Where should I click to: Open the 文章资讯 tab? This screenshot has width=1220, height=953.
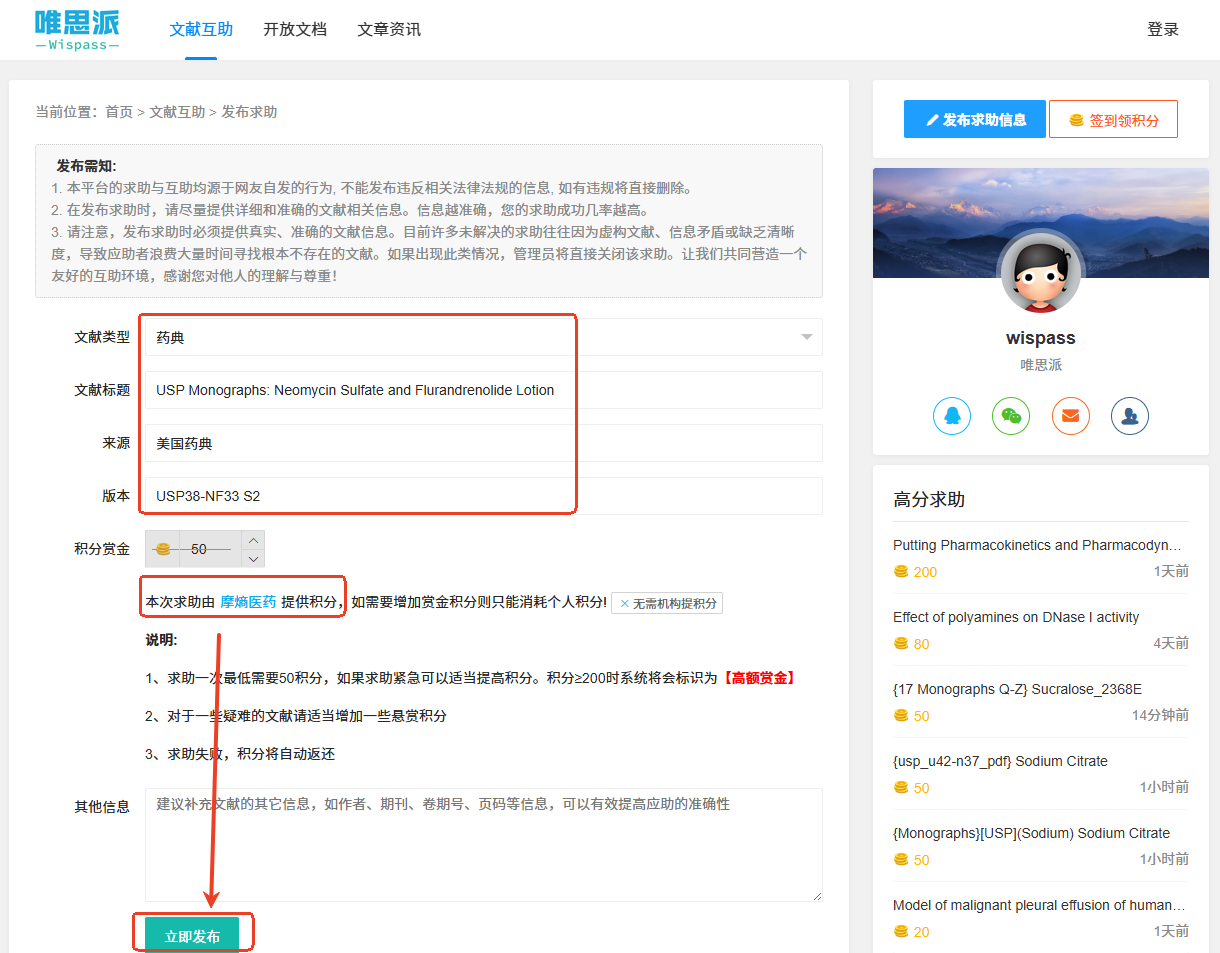pyautogui.click(x=389, y=30)
